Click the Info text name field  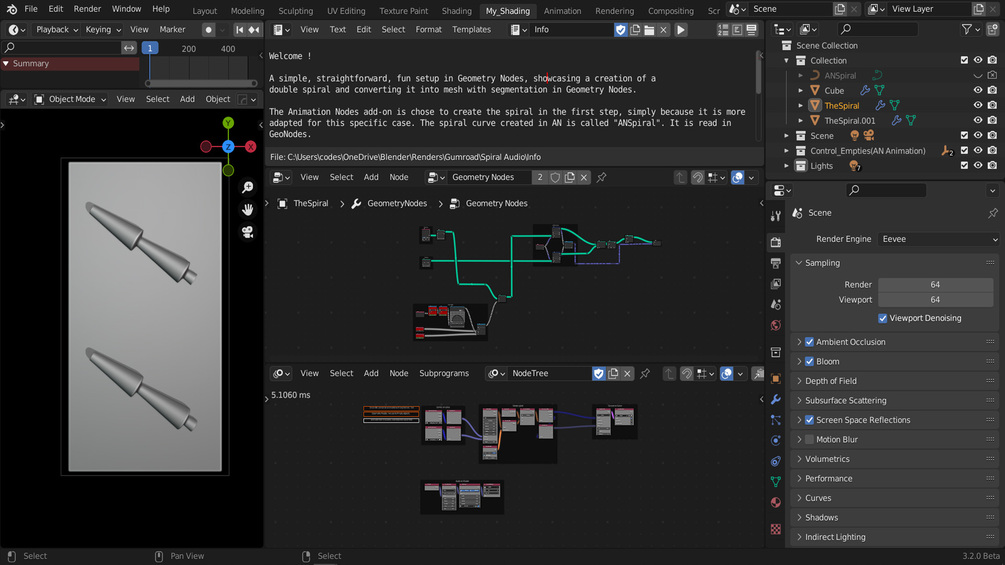point(570,29)
